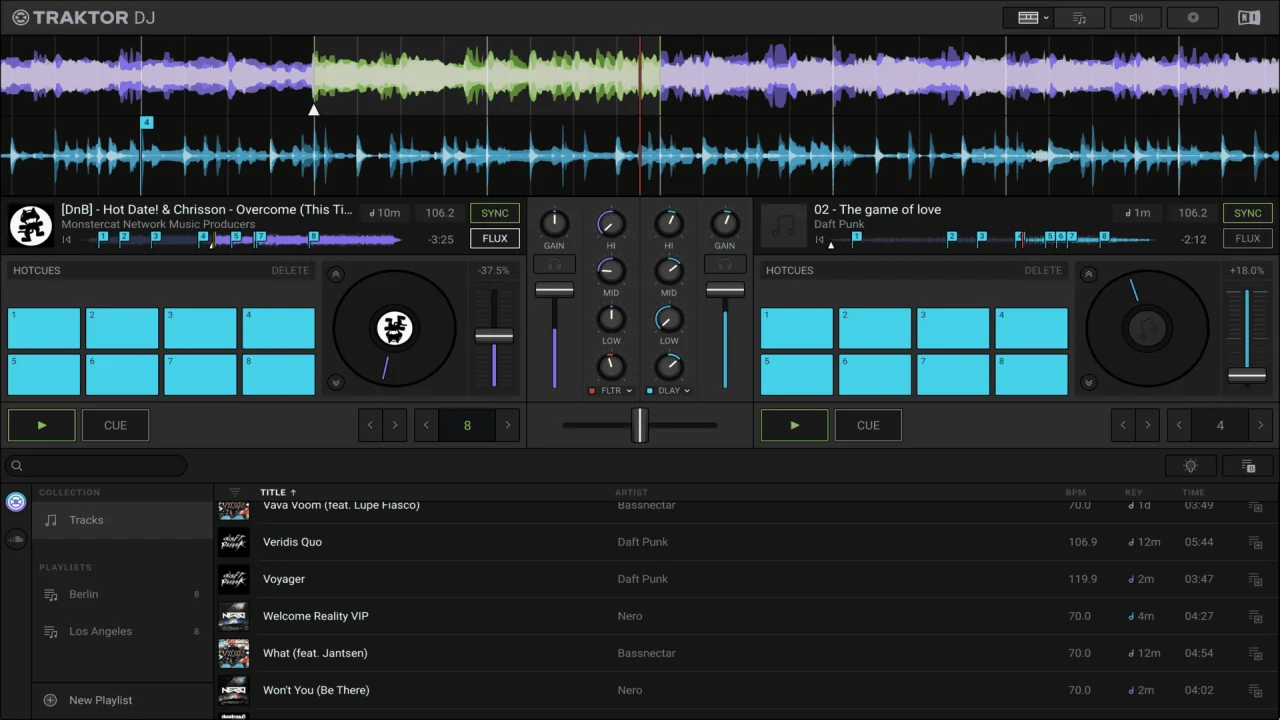This screenshot has width=1280, height=720.
Task: Click the Traktor DJ logo
Action: 84,18
